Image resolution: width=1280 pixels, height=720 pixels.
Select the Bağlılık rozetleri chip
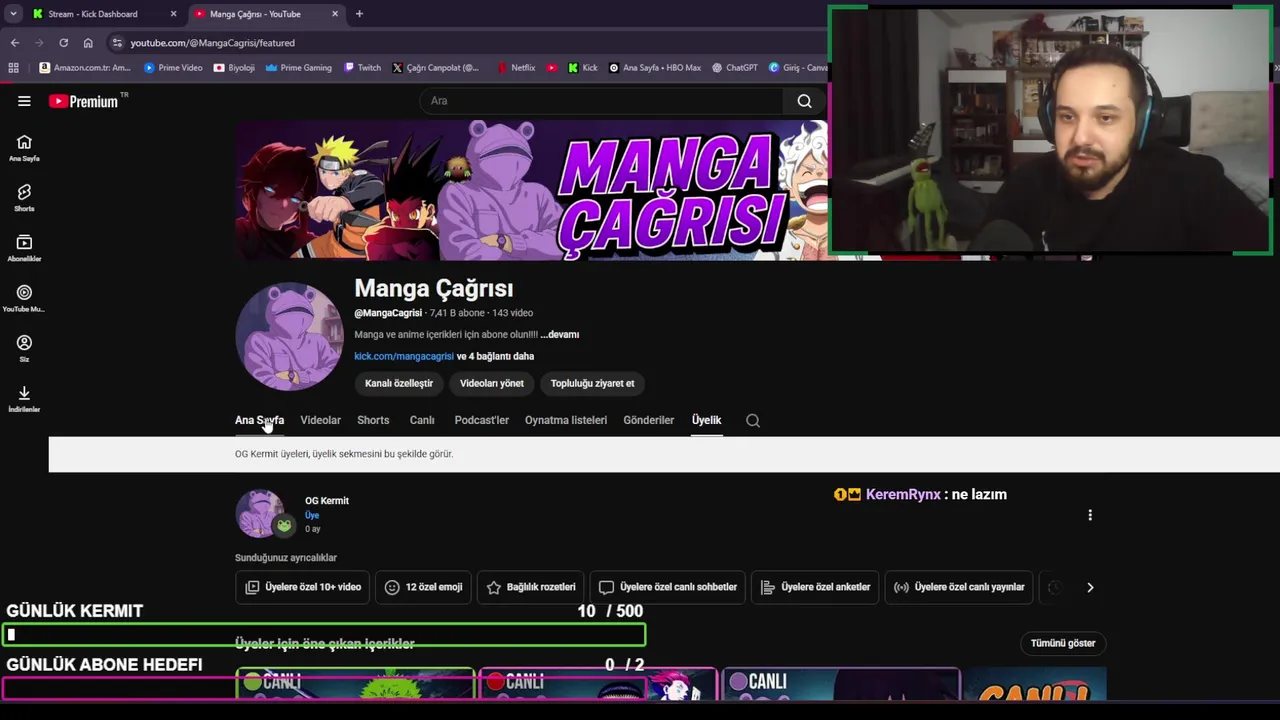point(531,587)
